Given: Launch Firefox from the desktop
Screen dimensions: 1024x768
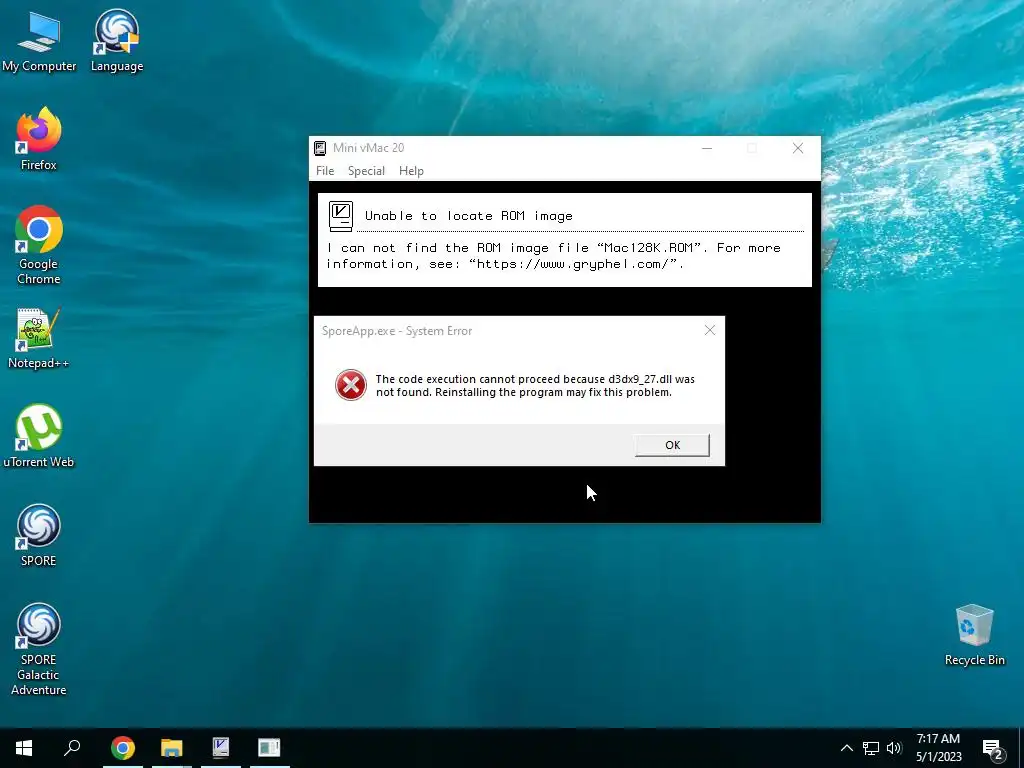Looking at the screenshot, I should pyautogui.click(x=39, y=139).
